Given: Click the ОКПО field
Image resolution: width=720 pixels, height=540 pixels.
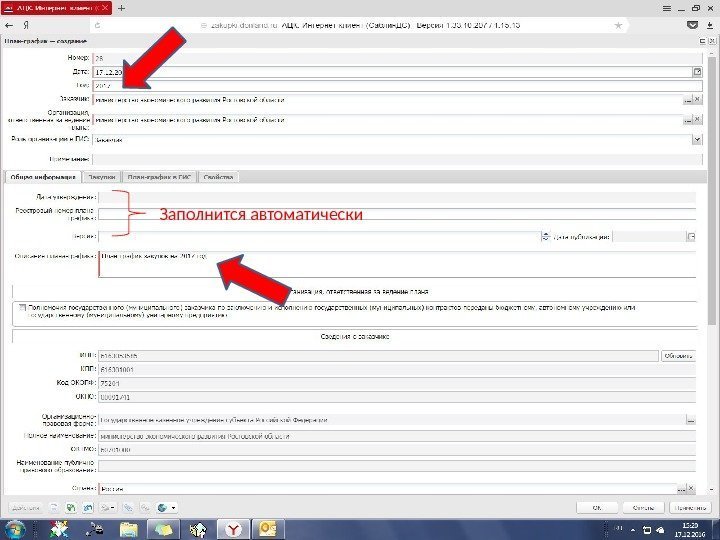Looking at the screenshot, I should click(397, 397).
